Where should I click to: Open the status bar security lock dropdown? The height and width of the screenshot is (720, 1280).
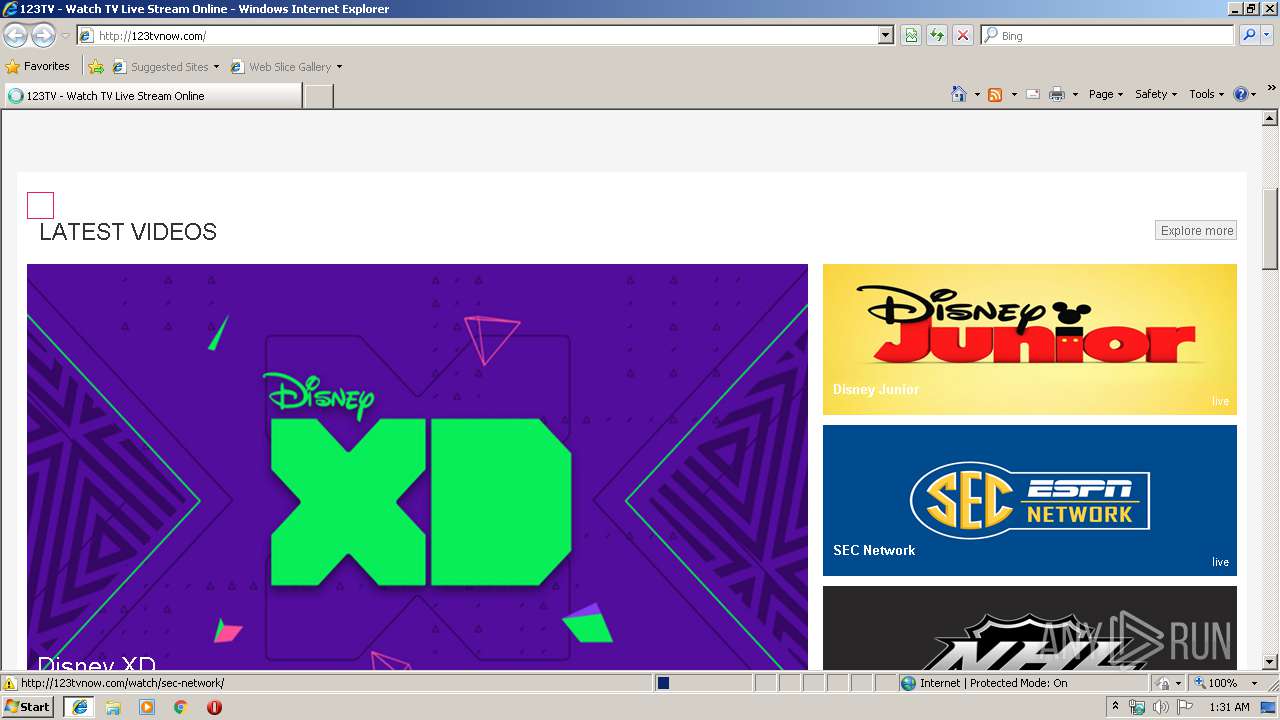[x=1169, y=683]
